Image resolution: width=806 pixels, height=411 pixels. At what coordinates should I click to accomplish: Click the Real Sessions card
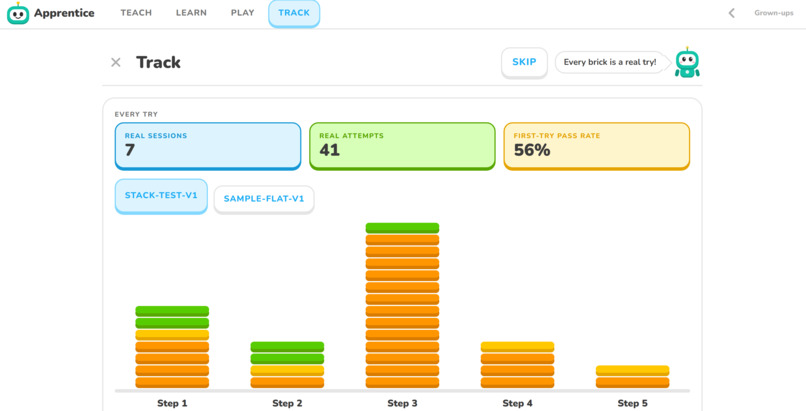pyautogui.click(x=208, y=146)
